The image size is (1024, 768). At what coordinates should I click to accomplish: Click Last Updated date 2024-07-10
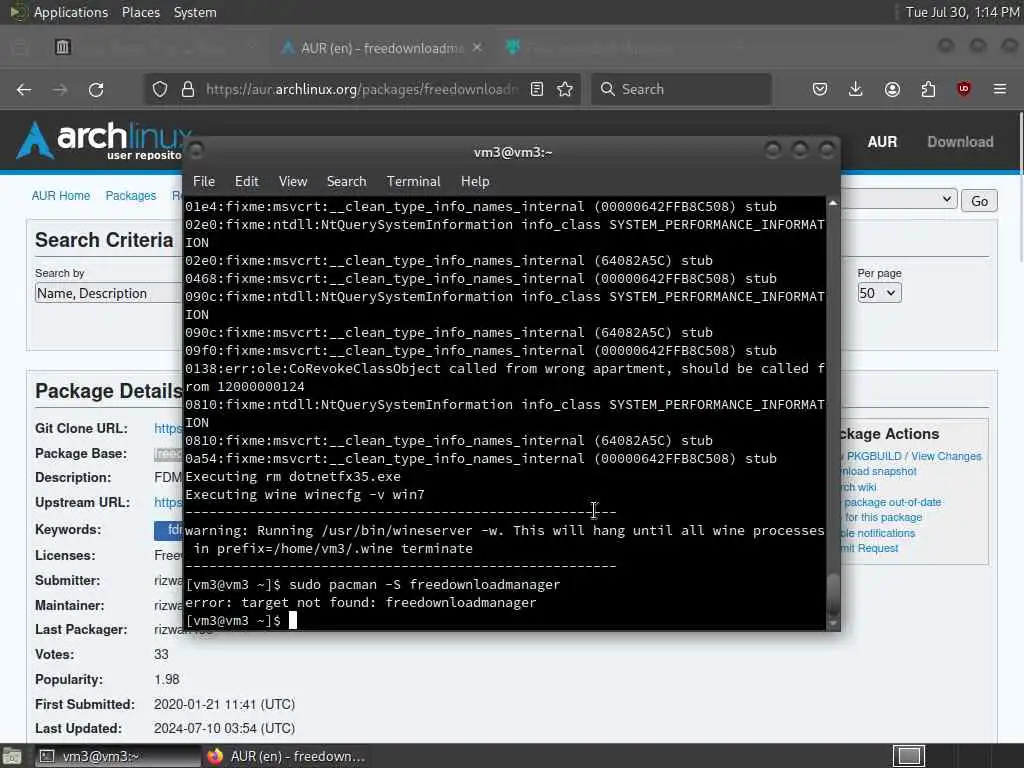[x=224, y=728]
